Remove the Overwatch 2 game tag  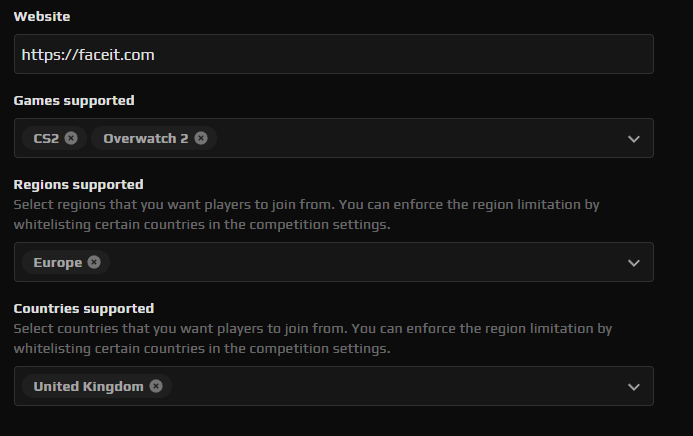201,138
